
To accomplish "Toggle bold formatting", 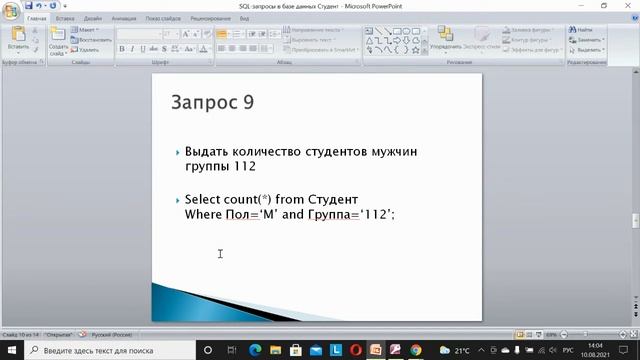I will (122, 49).
